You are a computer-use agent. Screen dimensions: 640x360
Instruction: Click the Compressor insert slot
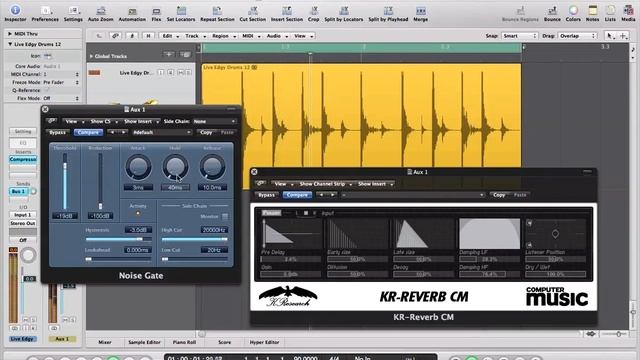pyautogui.click(x=23, y=159)
